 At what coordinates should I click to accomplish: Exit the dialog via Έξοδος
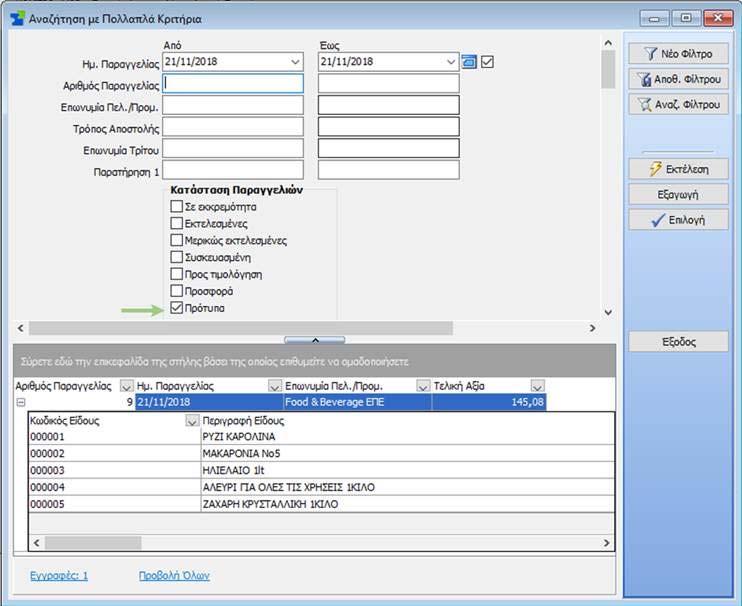[678, 342]
